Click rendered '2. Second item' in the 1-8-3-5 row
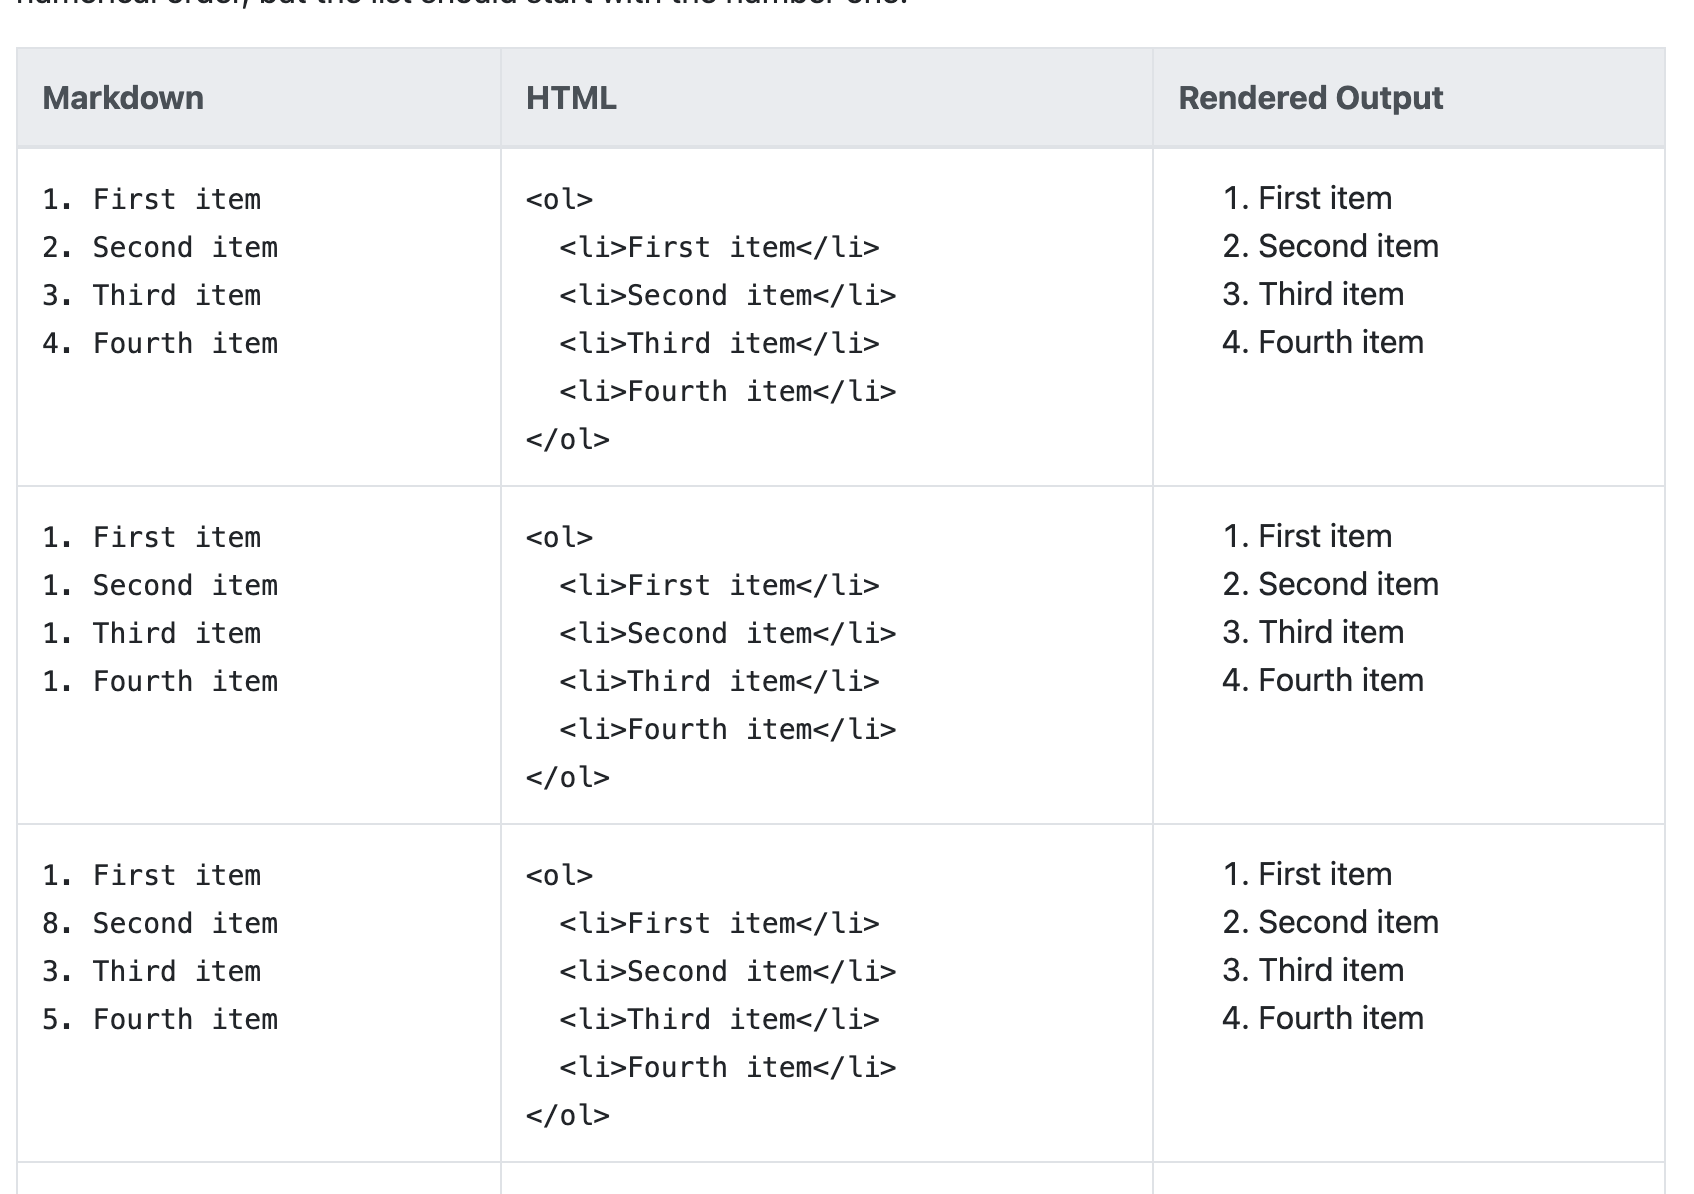Screen dimensions: 1694x1194 pyautogui.click(x=1331, y=922)
